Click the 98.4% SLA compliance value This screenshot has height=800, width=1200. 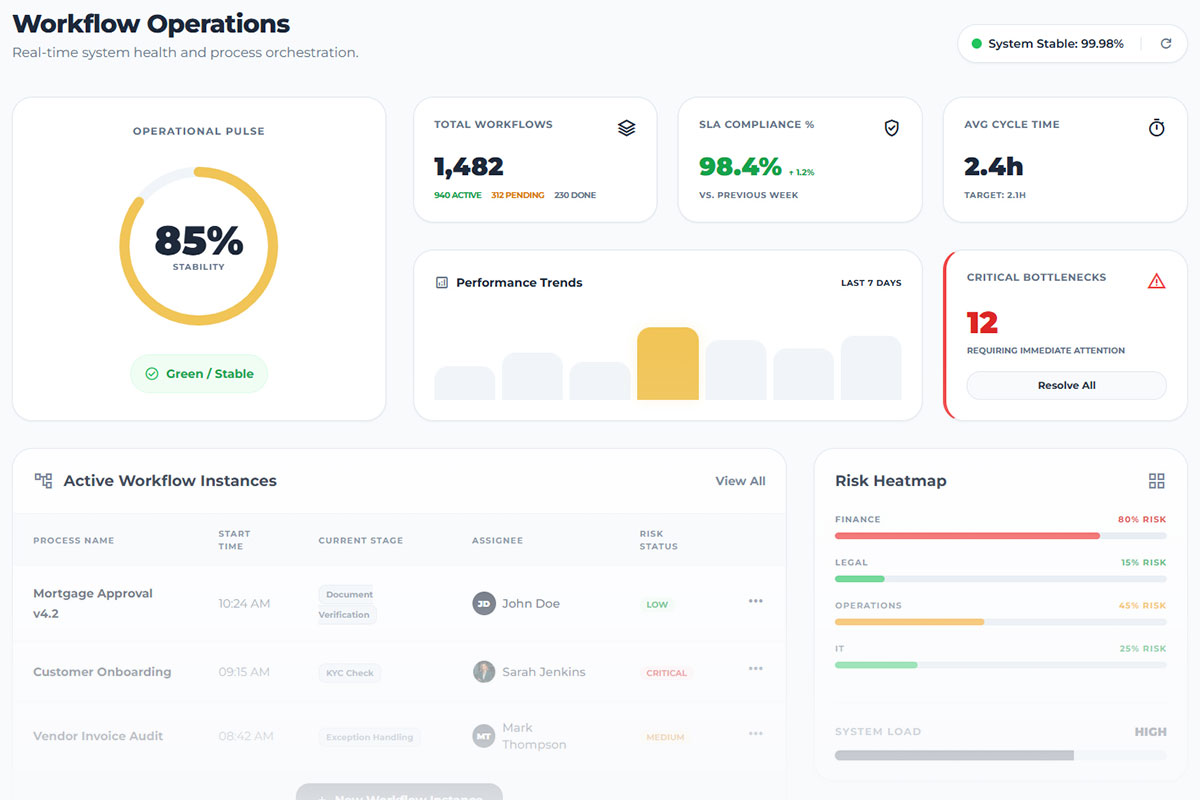click(x=740, y=166)
